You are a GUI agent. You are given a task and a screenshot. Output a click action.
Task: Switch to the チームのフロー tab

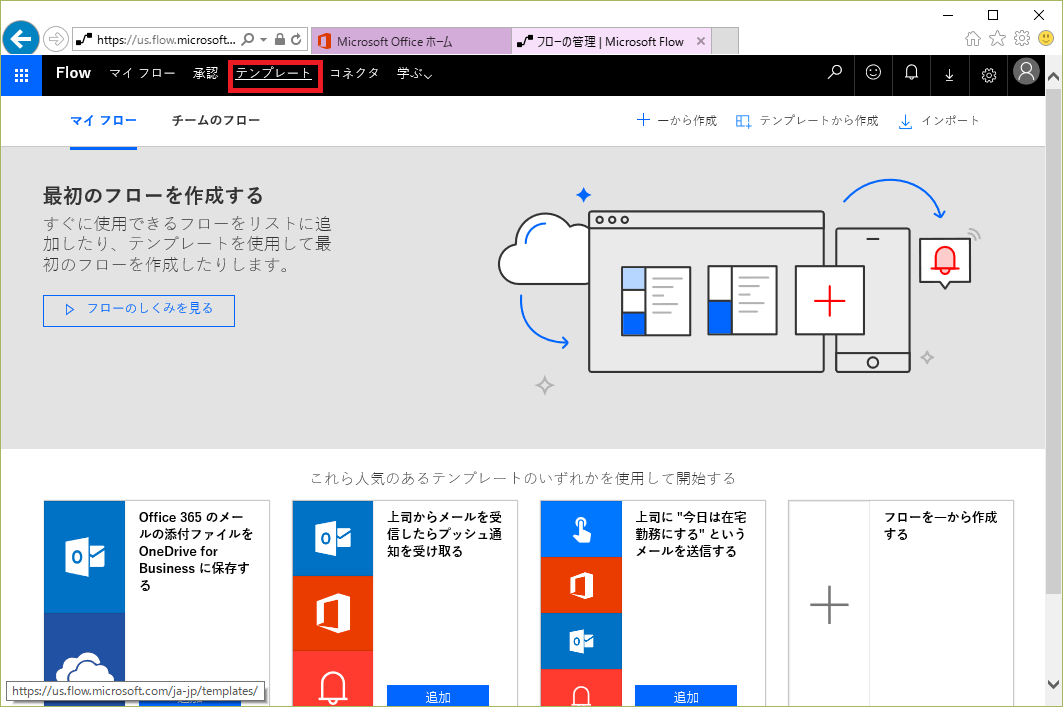pos(216,121)
